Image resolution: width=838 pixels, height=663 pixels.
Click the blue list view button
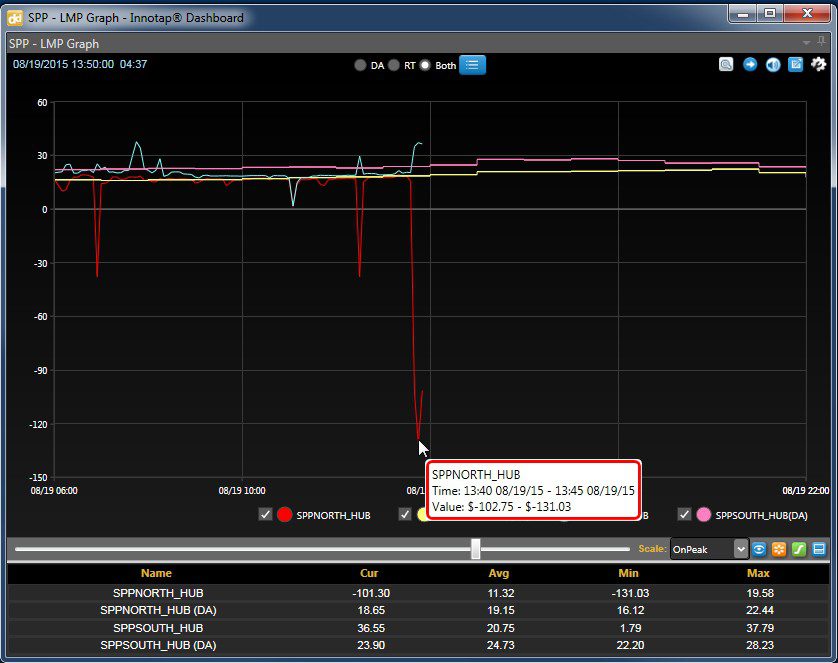(472, 65)
